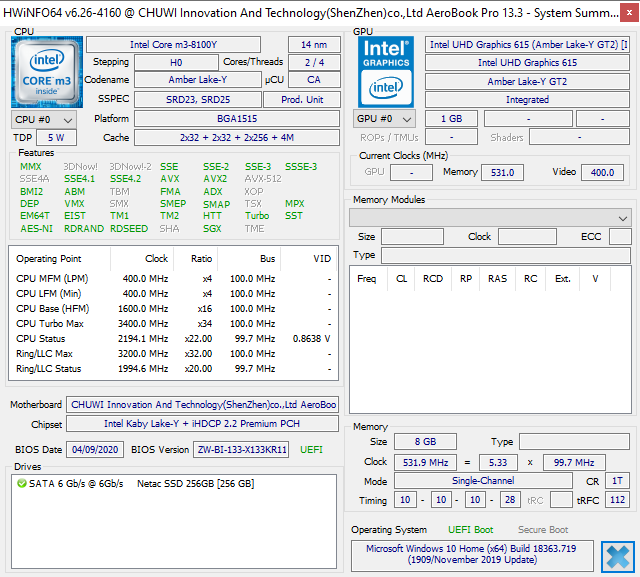640x577 pixels.
Task: Click the TDP 5 W value
Action: point(56,138)
